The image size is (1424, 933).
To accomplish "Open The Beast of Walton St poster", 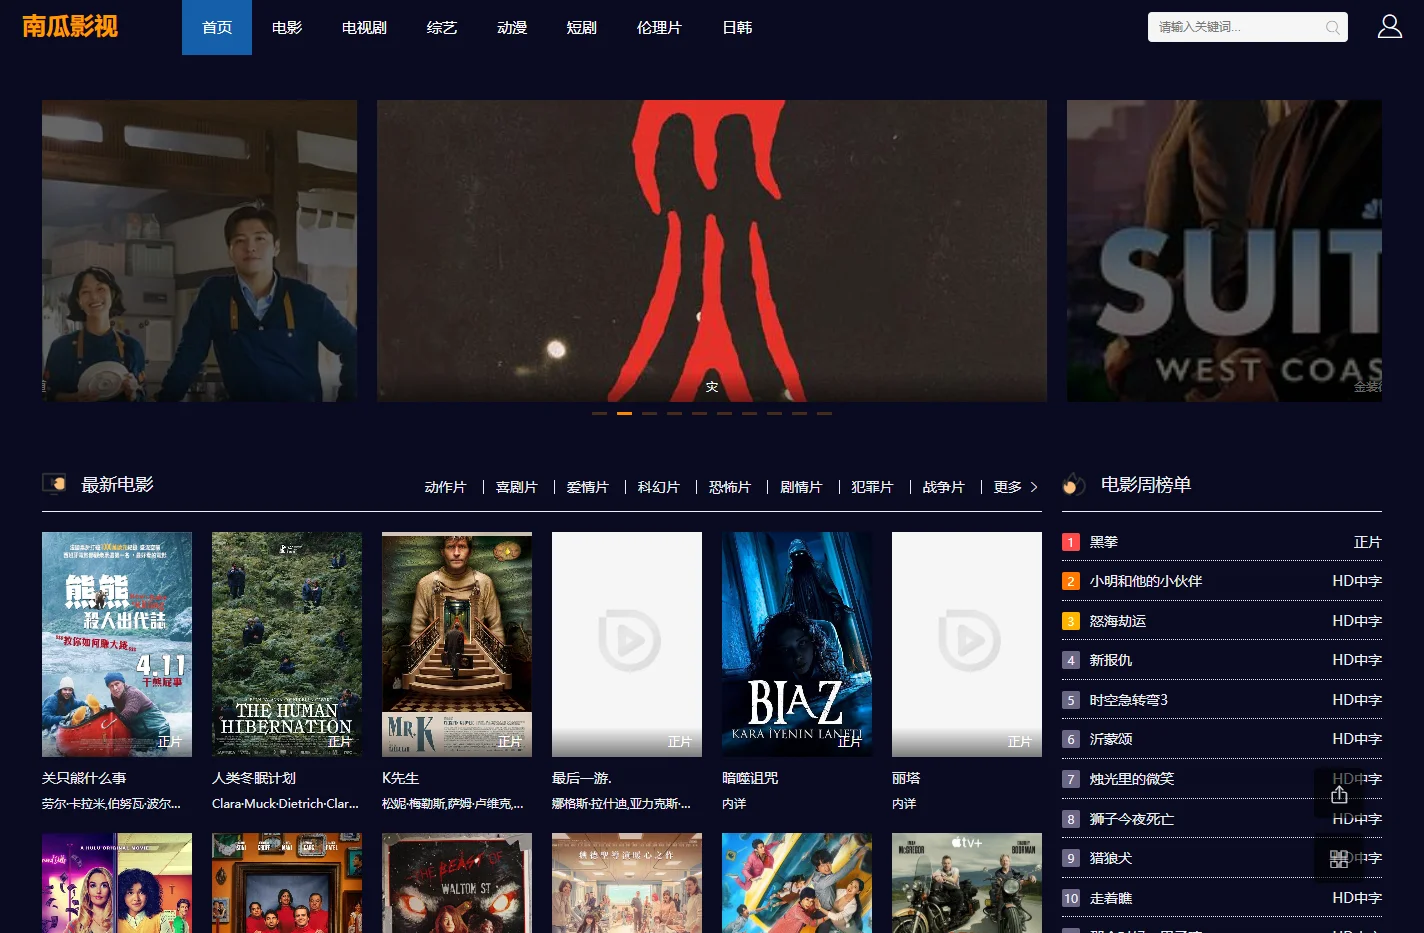I will point(457,883).
